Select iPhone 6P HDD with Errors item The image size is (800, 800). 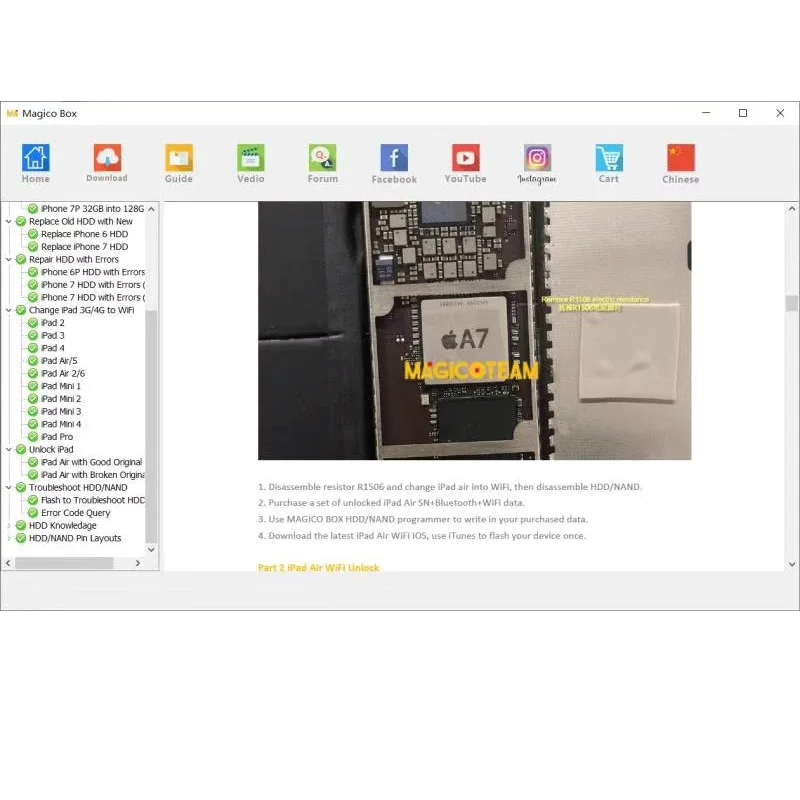coord(93,272)
